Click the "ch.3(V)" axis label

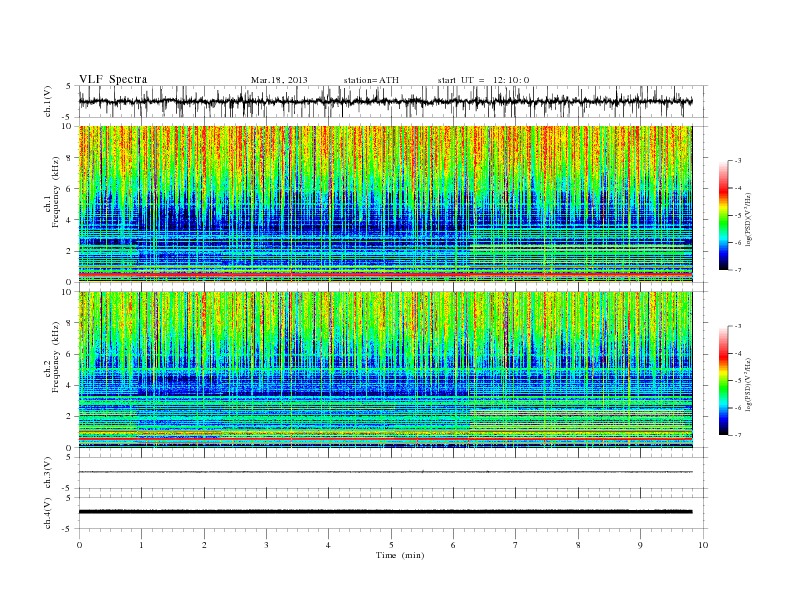(48, 473)
